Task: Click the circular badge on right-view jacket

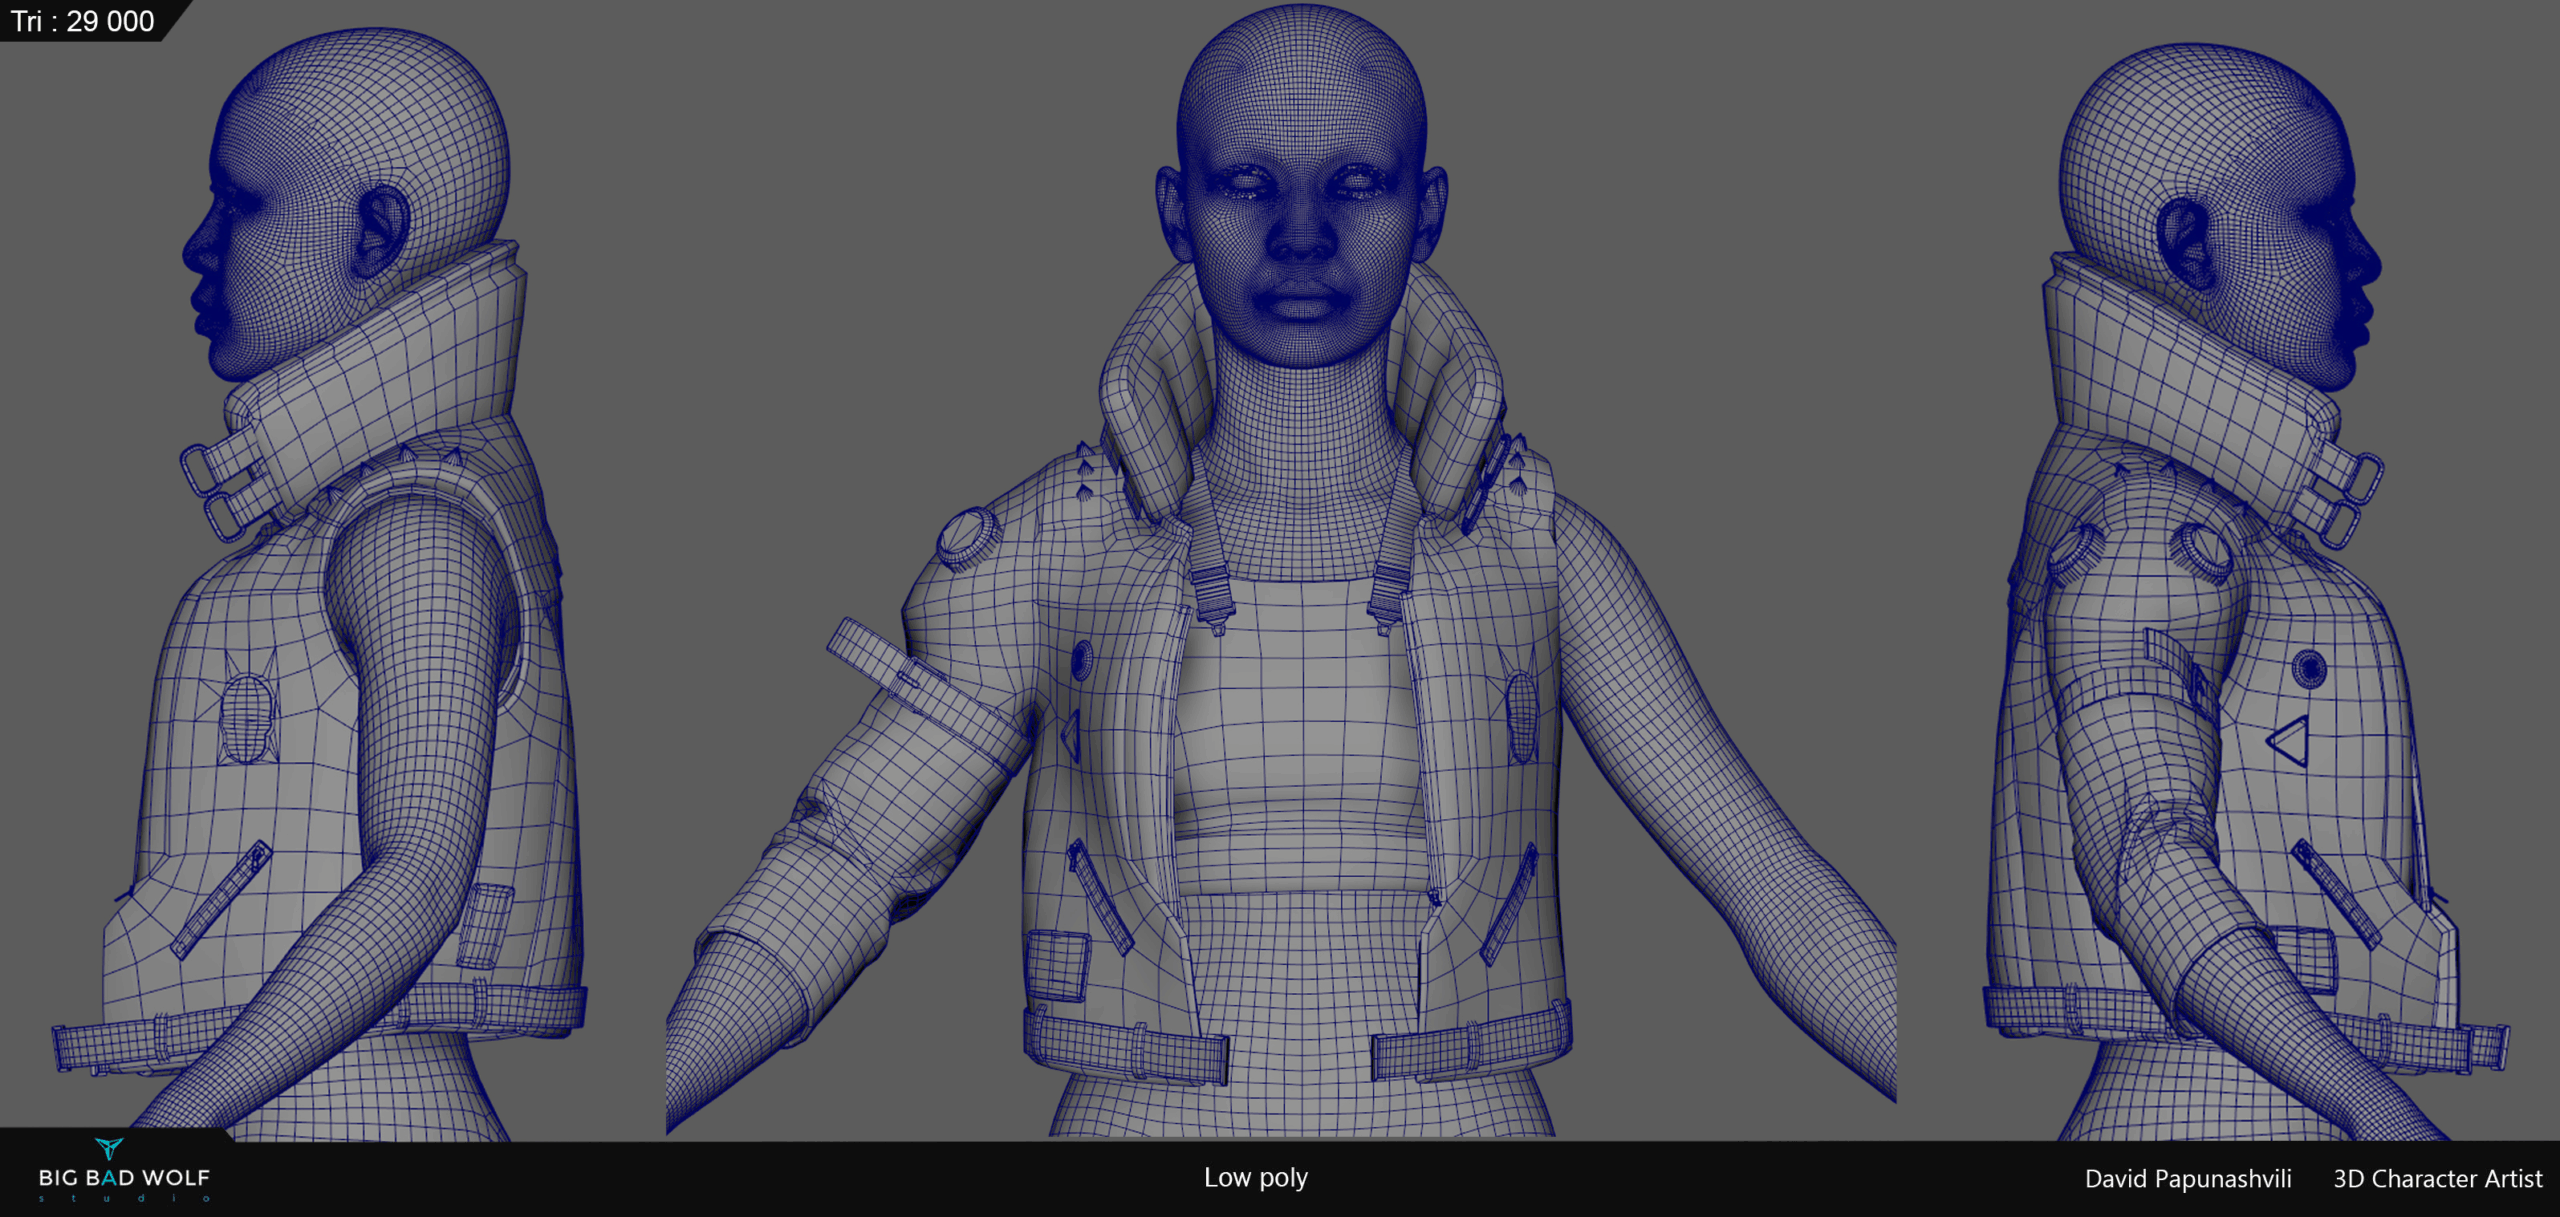Action: coord(2309,668)
